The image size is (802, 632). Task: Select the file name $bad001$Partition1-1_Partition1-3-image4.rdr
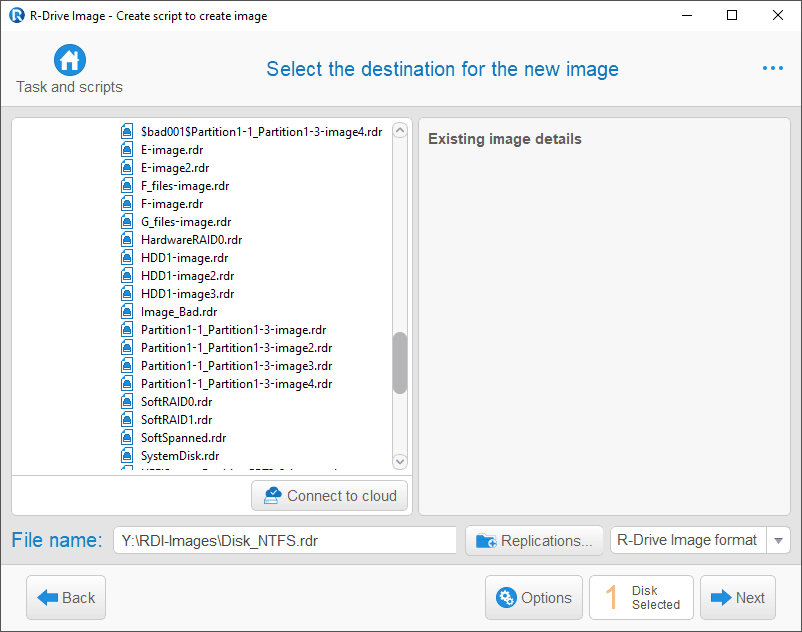261,132
